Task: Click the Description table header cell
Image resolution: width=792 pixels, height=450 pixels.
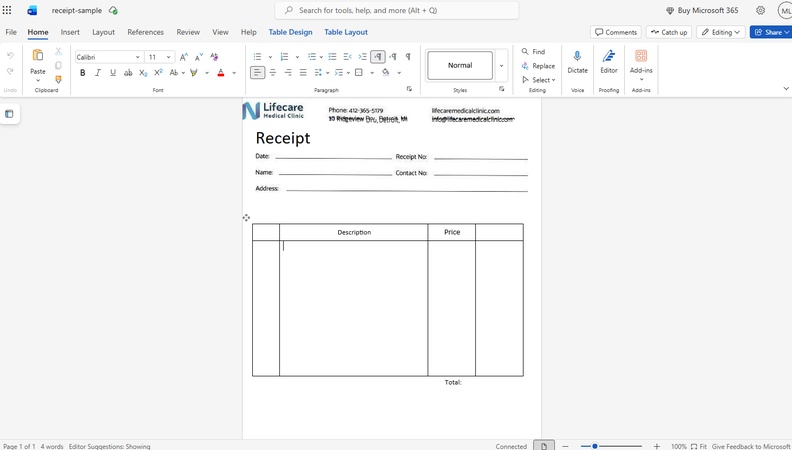Action: tap(354, 232)
